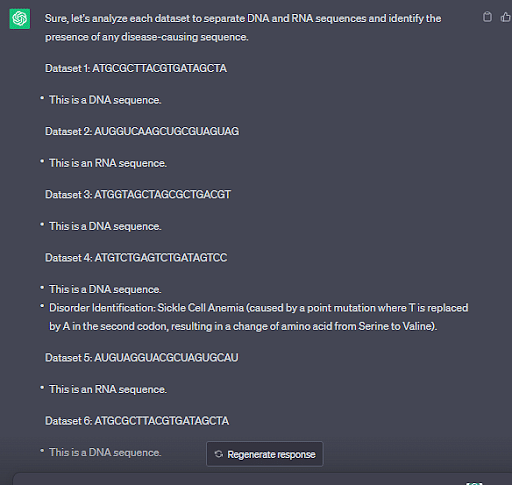Click 'This is a DNA sequence' under Dataset 1

[105, 100]
